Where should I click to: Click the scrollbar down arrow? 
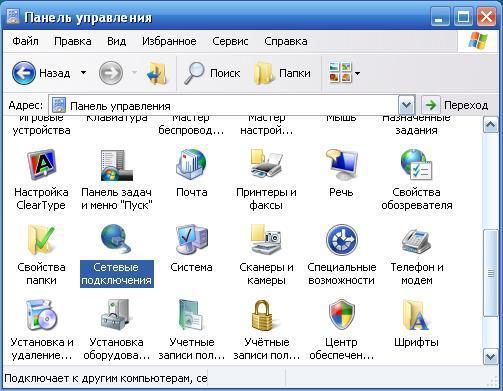point(490,357)
